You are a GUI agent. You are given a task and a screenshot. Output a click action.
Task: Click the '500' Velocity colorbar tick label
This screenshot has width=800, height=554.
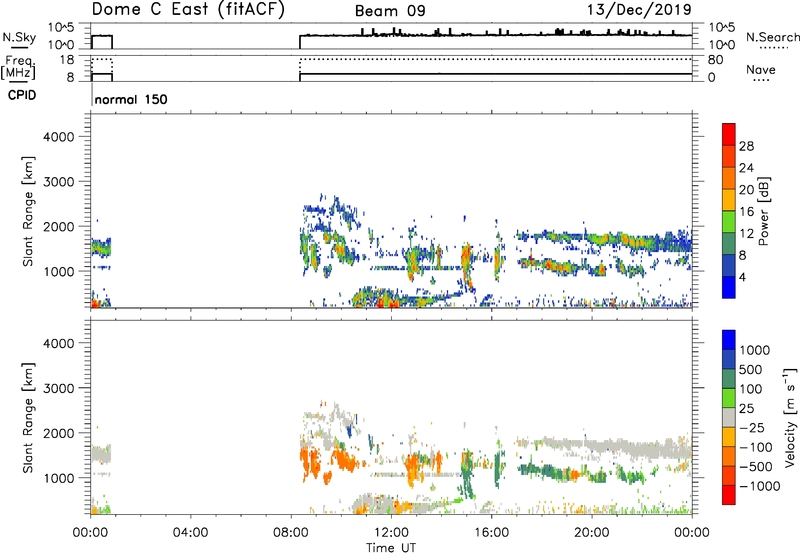751,370
